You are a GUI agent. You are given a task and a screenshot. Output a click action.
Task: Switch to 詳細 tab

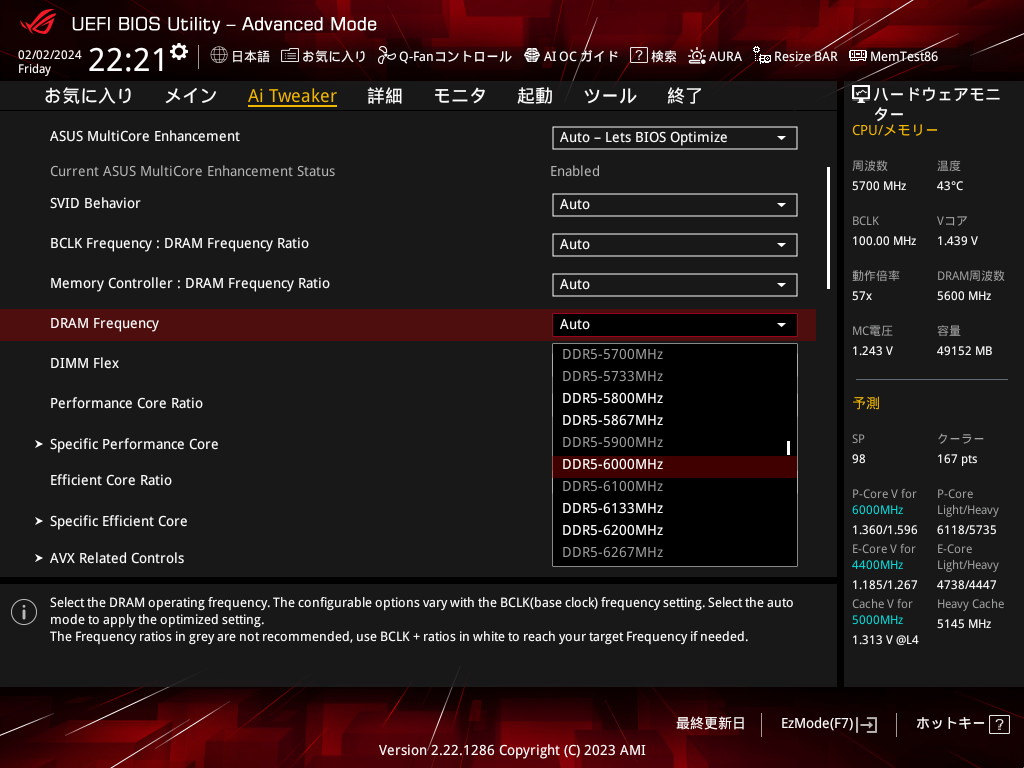click(x=385, y=96)
